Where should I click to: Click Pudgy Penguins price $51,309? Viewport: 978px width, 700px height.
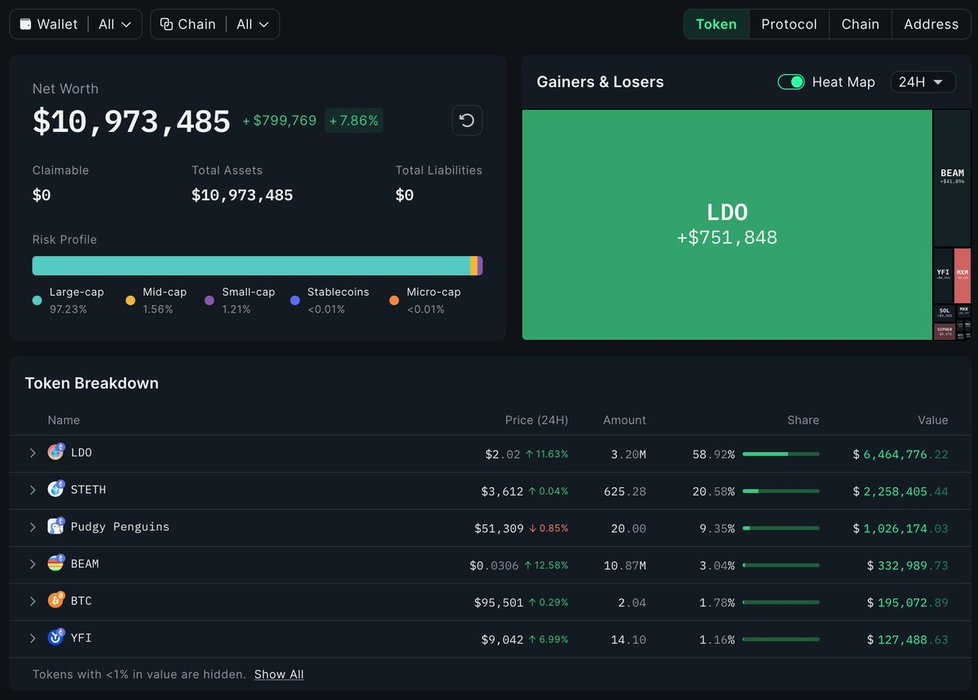499,528
